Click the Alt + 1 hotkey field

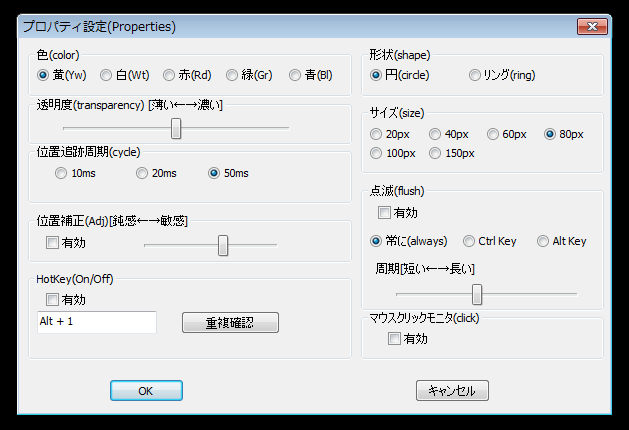95,322
